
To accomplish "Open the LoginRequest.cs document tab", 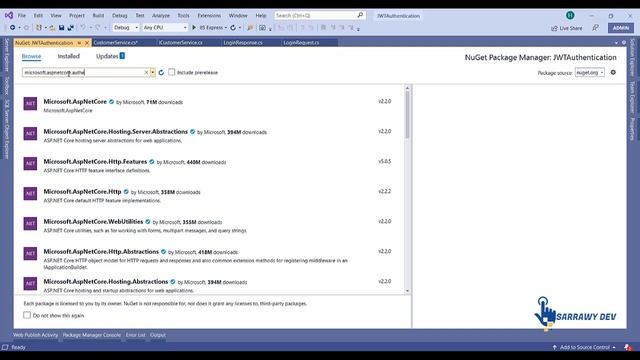I will 301,42.
